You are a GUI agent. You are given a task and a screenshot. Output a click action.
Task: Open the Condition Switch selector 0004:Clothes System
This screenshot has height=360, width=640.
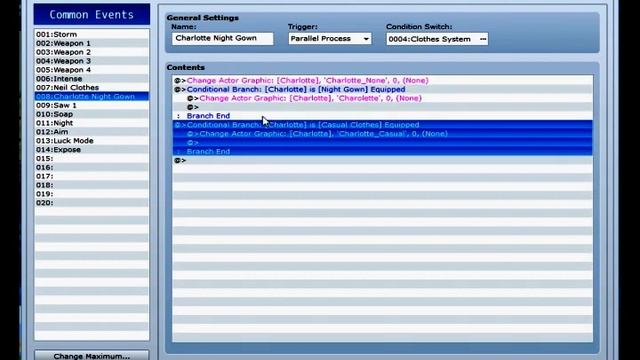click(x=437, y=39)
